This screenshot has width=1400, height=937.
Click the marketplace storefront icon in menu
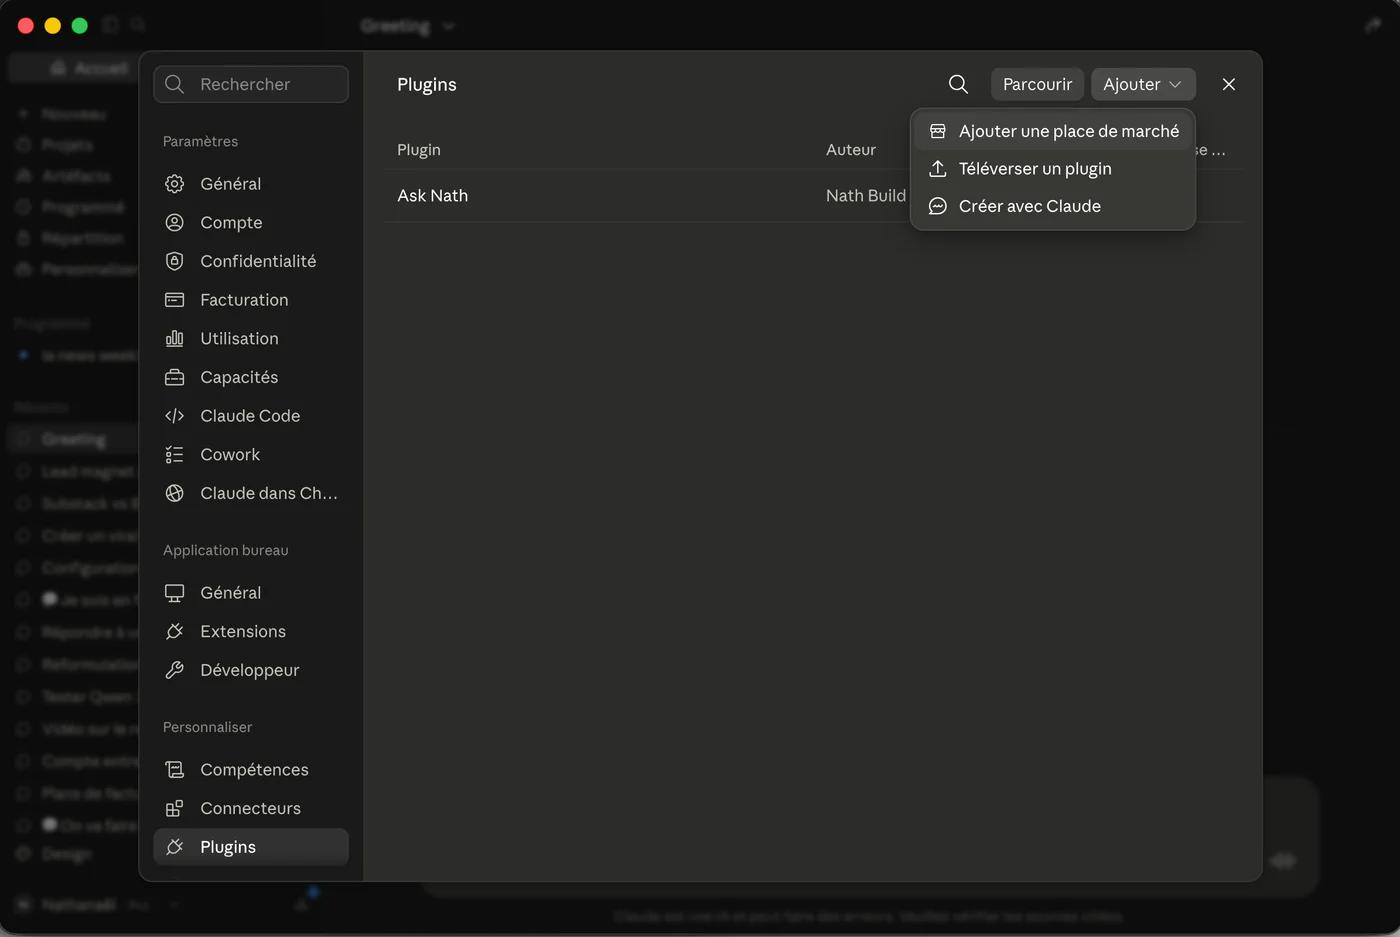(x=937, y=131)
